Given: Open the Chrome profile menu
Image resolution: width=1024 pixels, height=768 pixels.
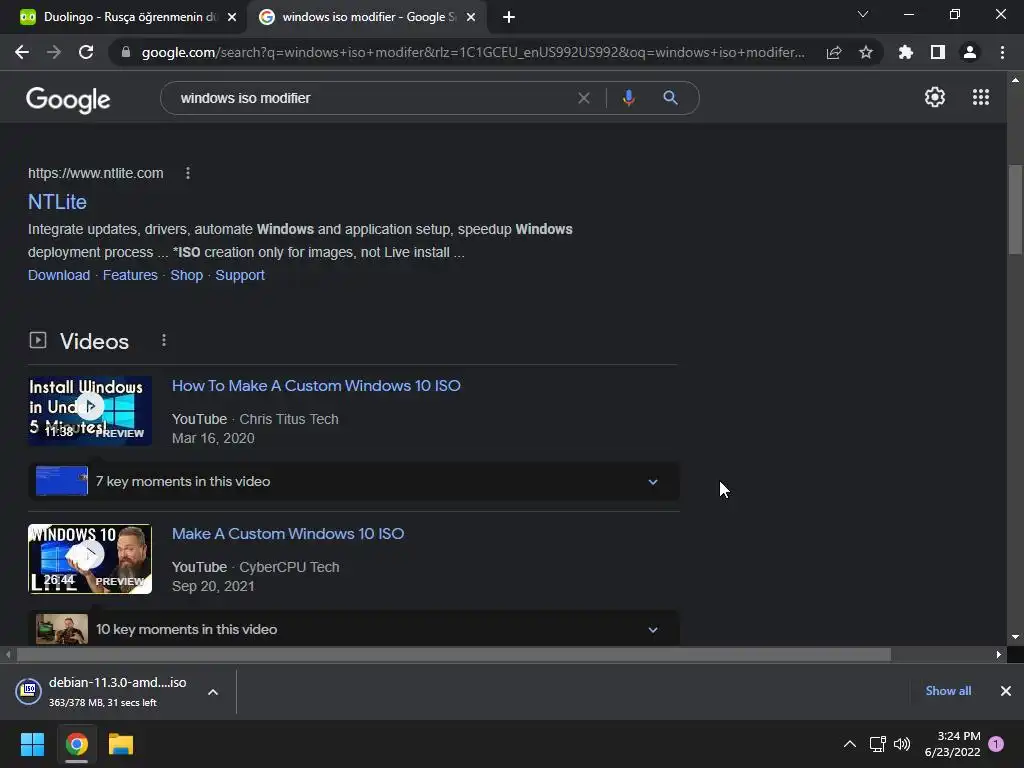Looking at the screenshot, I should [x=970, y=52].
